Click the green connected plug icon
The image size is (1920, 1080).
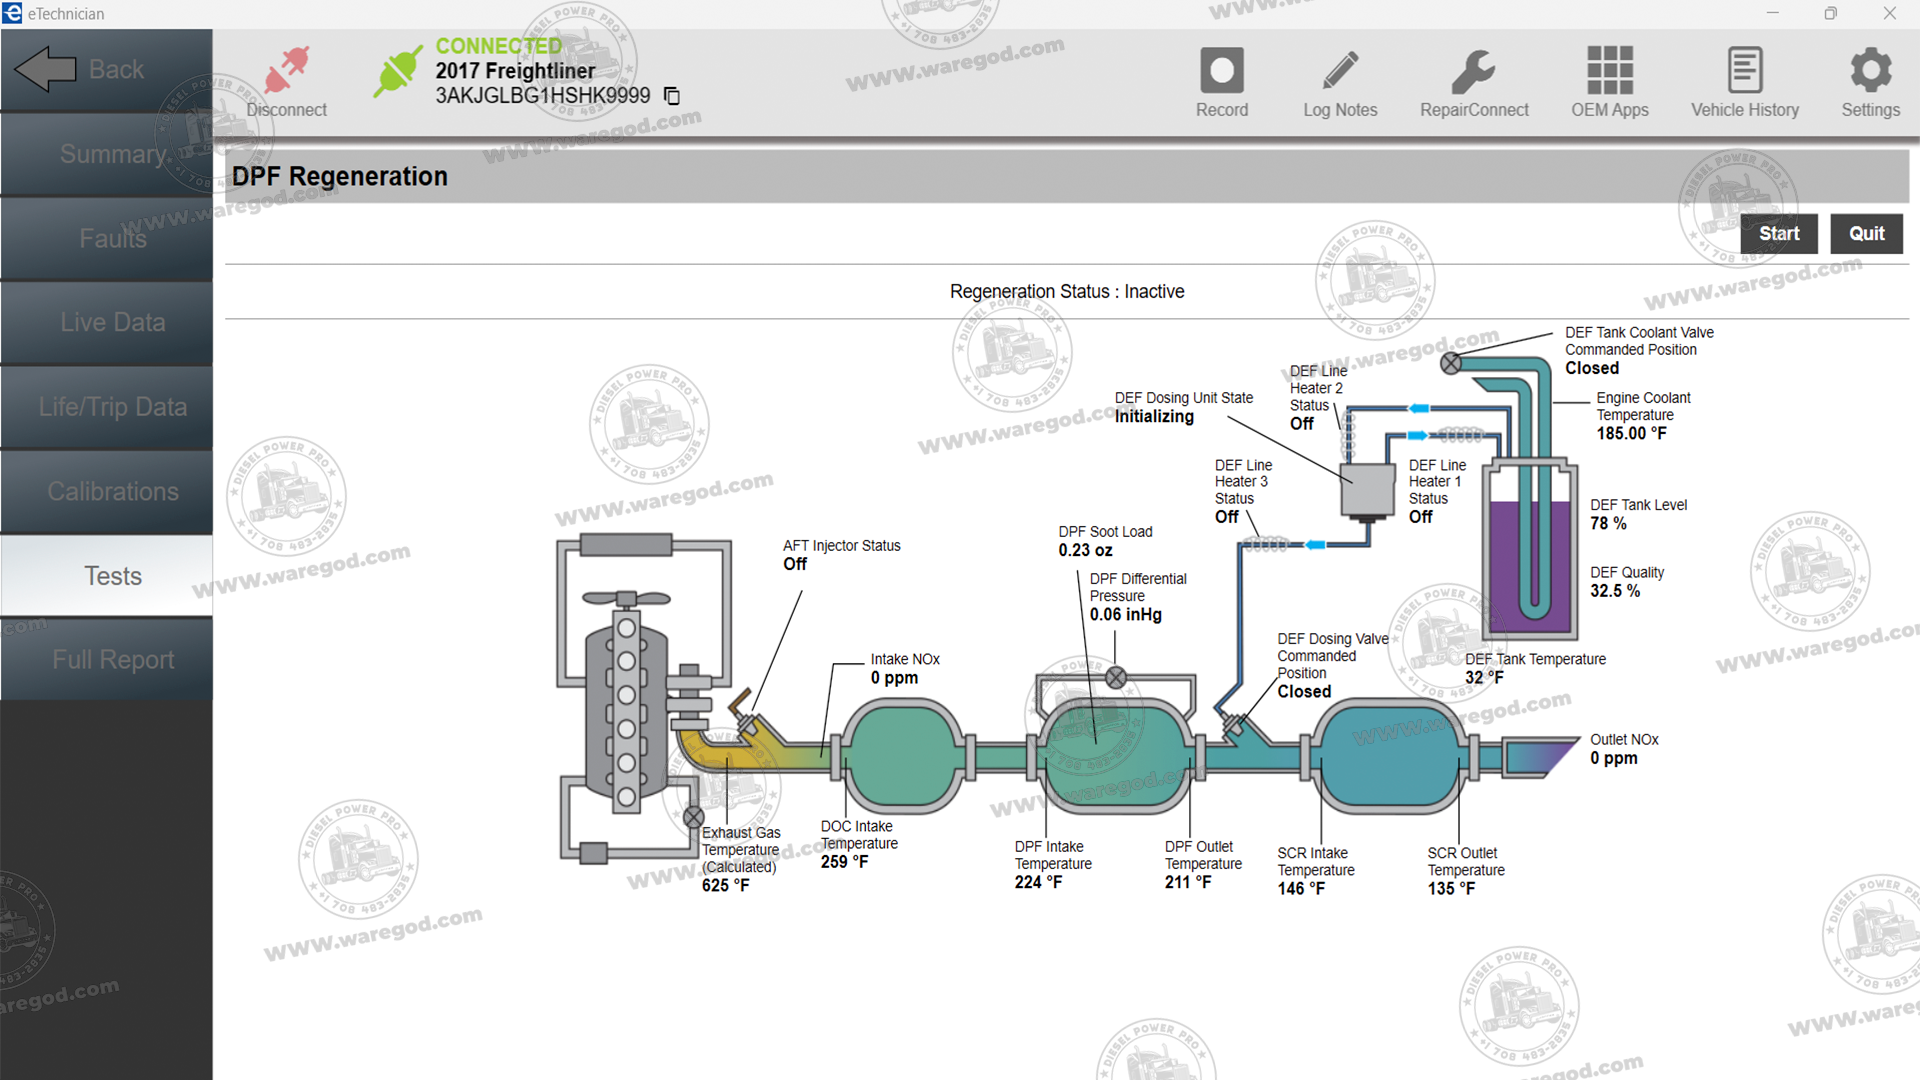pos(397,71)
